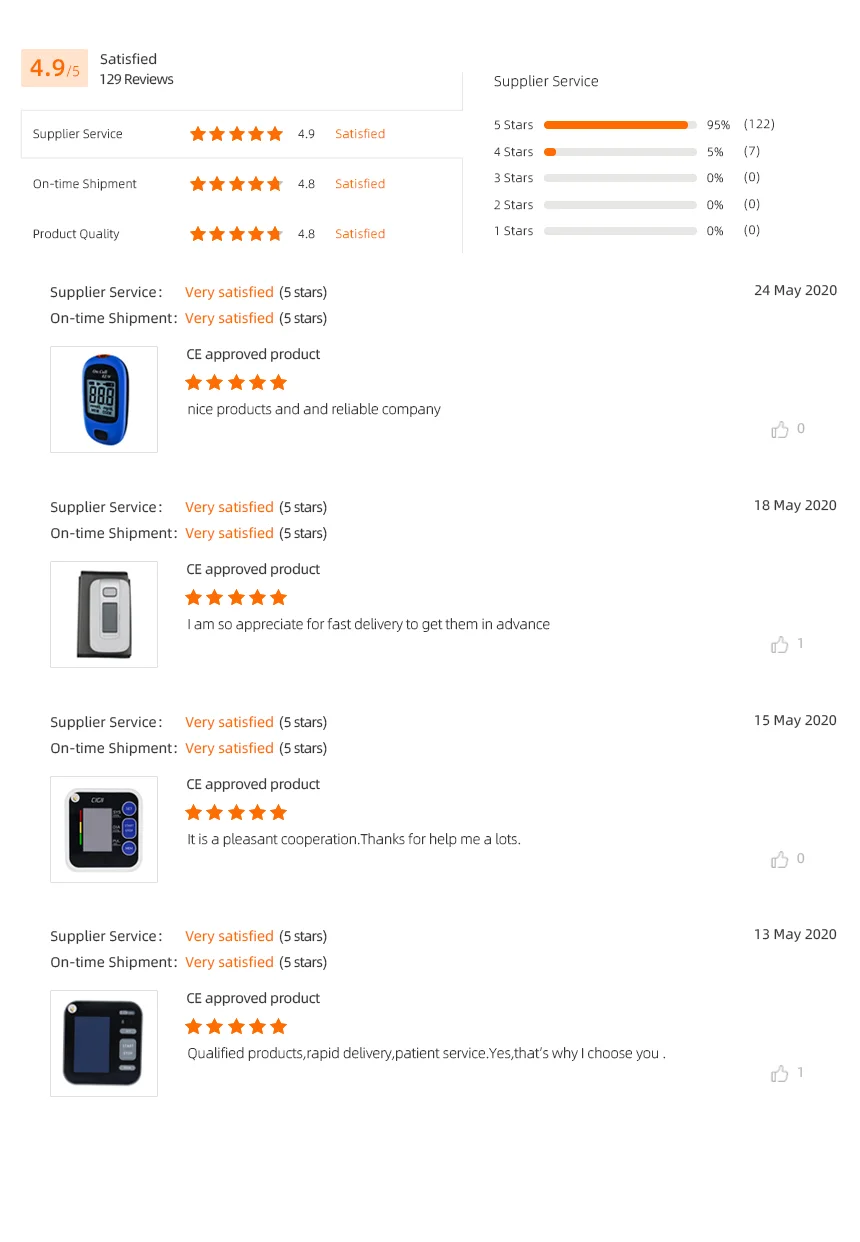Click the 4 Stars rating bar

(x=620, y=152)
